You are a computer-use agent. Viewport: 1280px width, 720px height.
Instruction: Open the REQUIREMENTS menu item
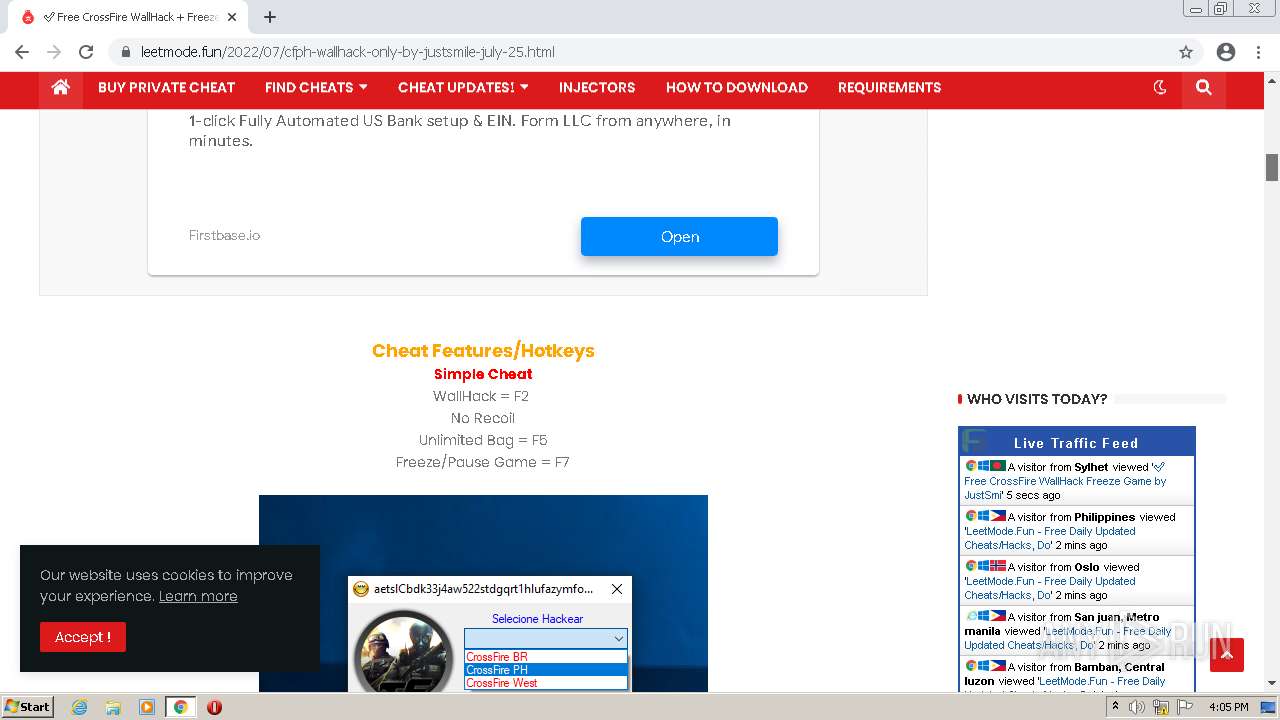889,87
